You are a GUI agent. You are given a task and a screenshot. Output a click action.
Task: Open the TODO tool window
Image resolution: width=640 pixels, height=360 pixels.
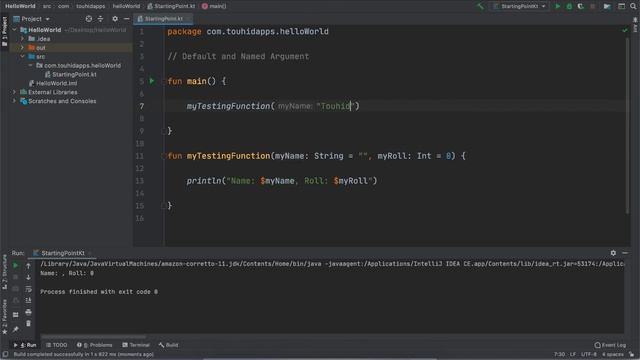(x=57, y=345)
